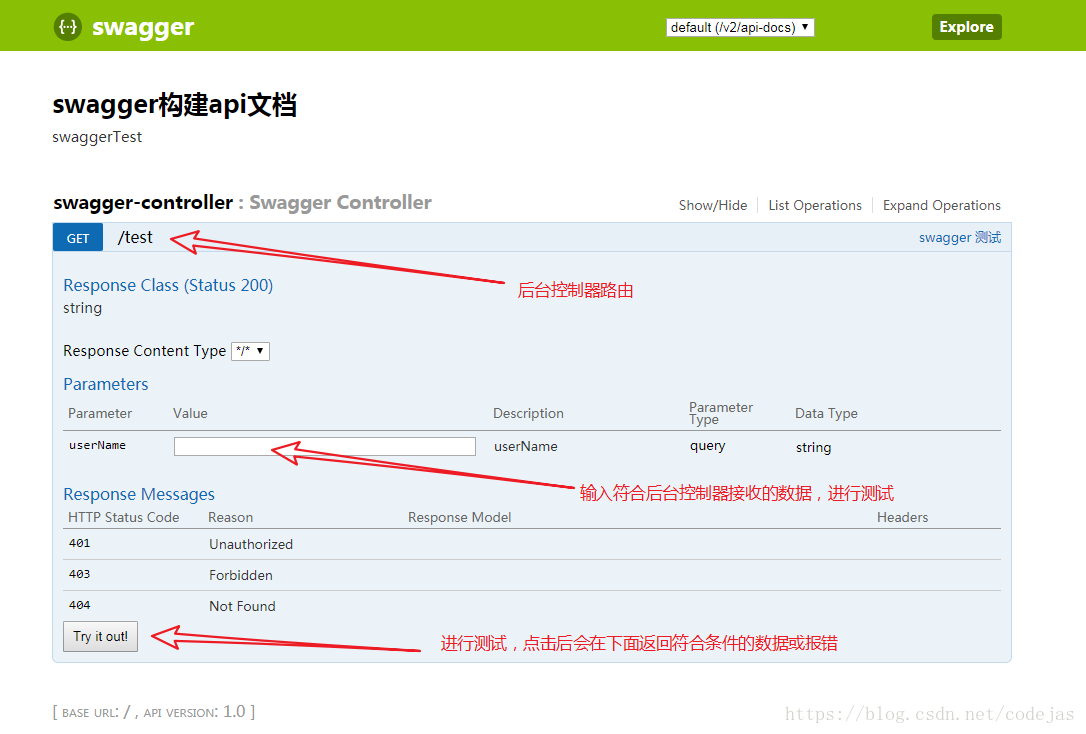1086x734 pixels.
Task: Click Show/Hide for swagger-controller
Action: 713,206
